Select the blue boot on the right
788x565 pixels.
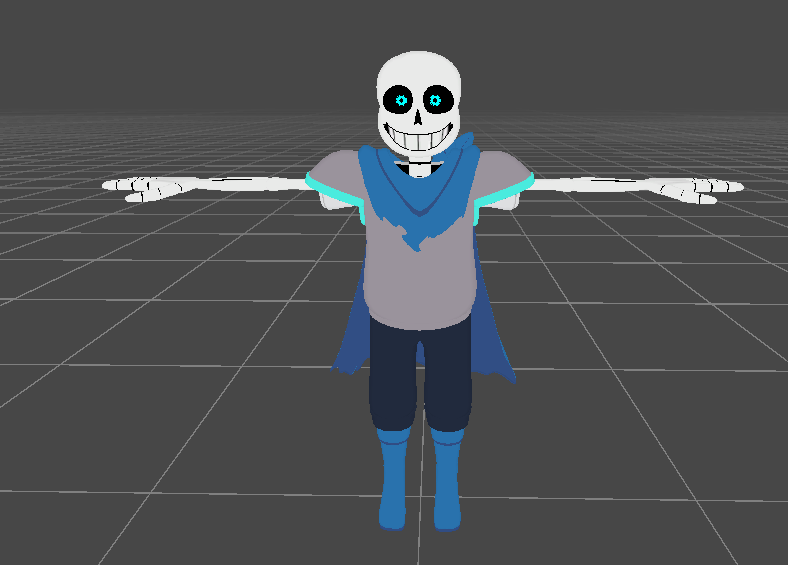(447, 479)
